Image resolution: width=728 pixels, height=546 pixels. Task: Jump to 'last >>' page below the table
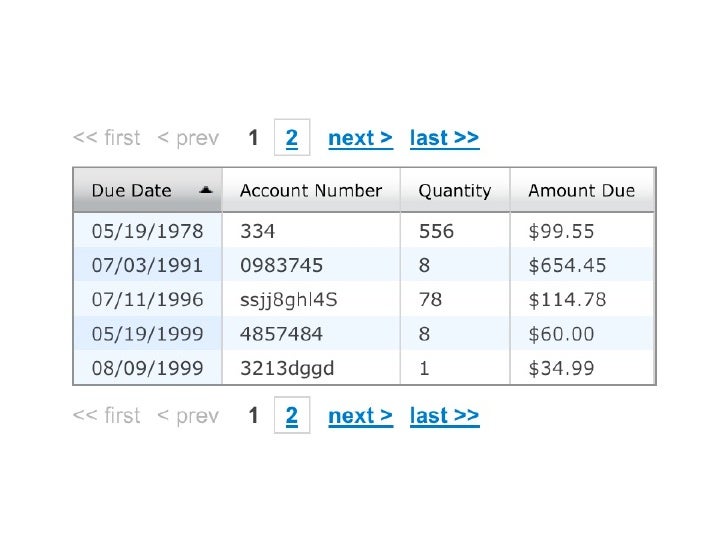click(444, 416)
